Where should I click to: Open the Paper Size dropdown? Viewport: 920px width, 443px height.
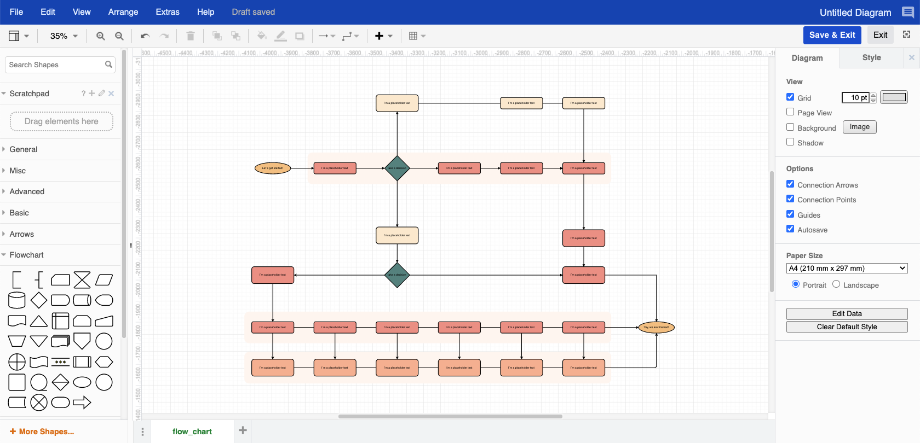pyautogui.click(x=846, y=268)
